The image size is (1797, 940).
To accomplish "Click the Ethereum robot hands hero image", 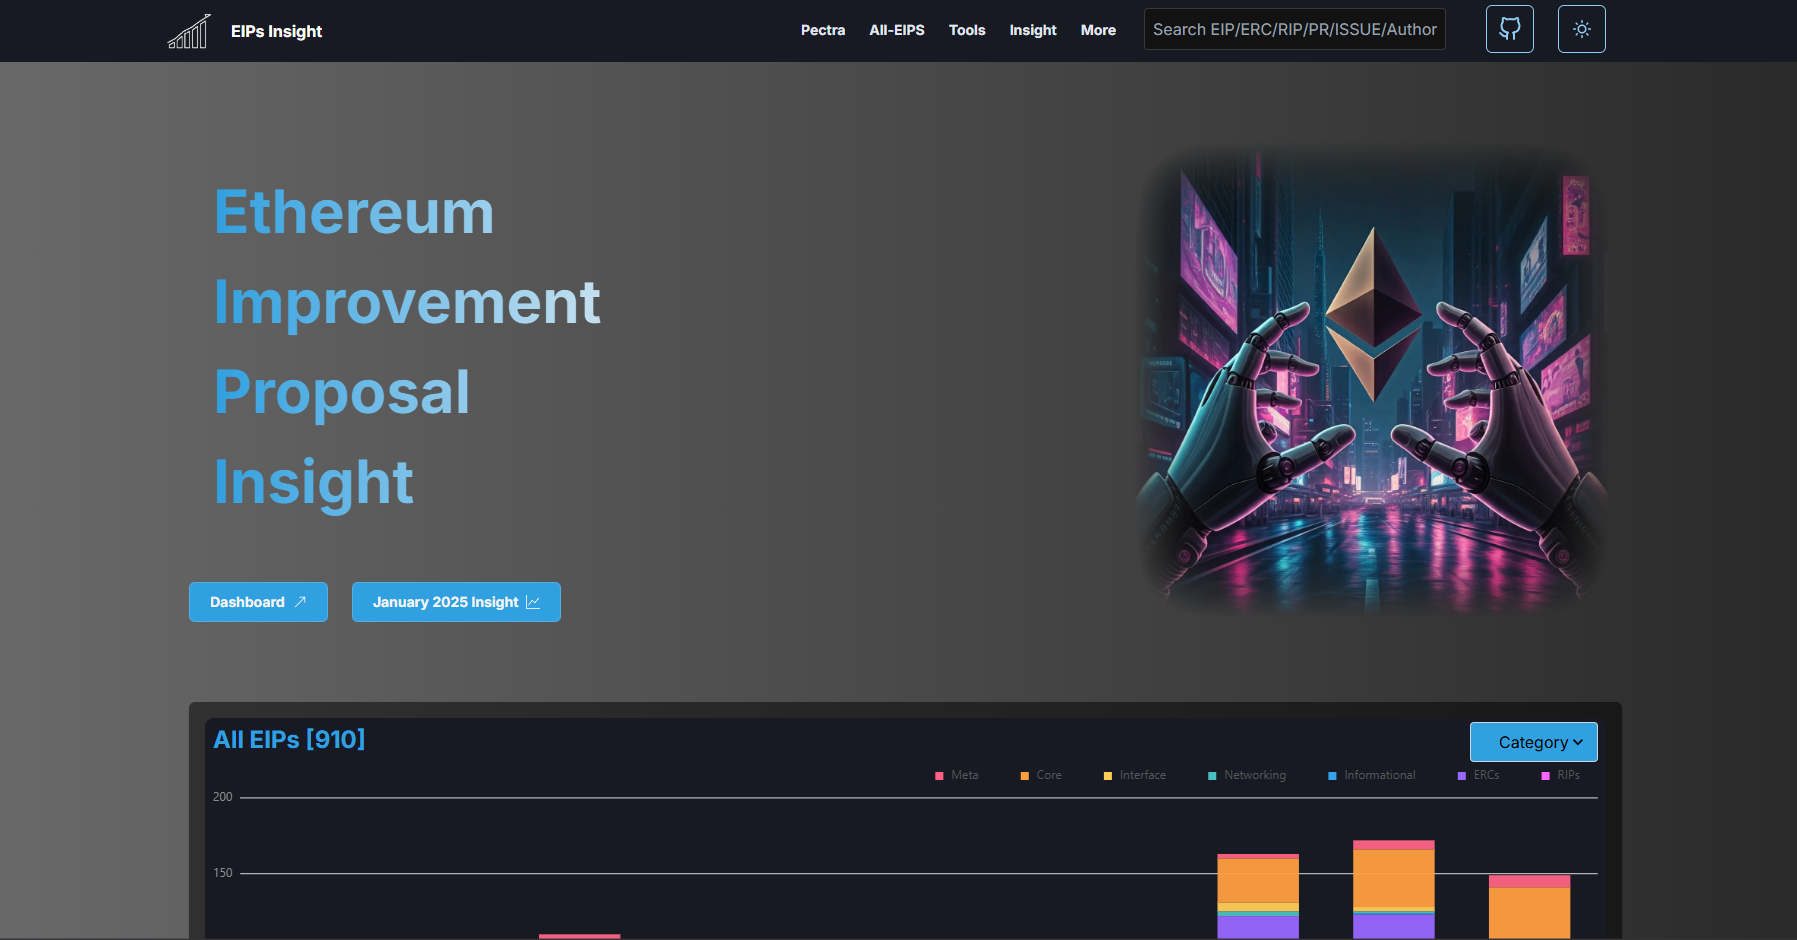I will tap(1372, 380).
